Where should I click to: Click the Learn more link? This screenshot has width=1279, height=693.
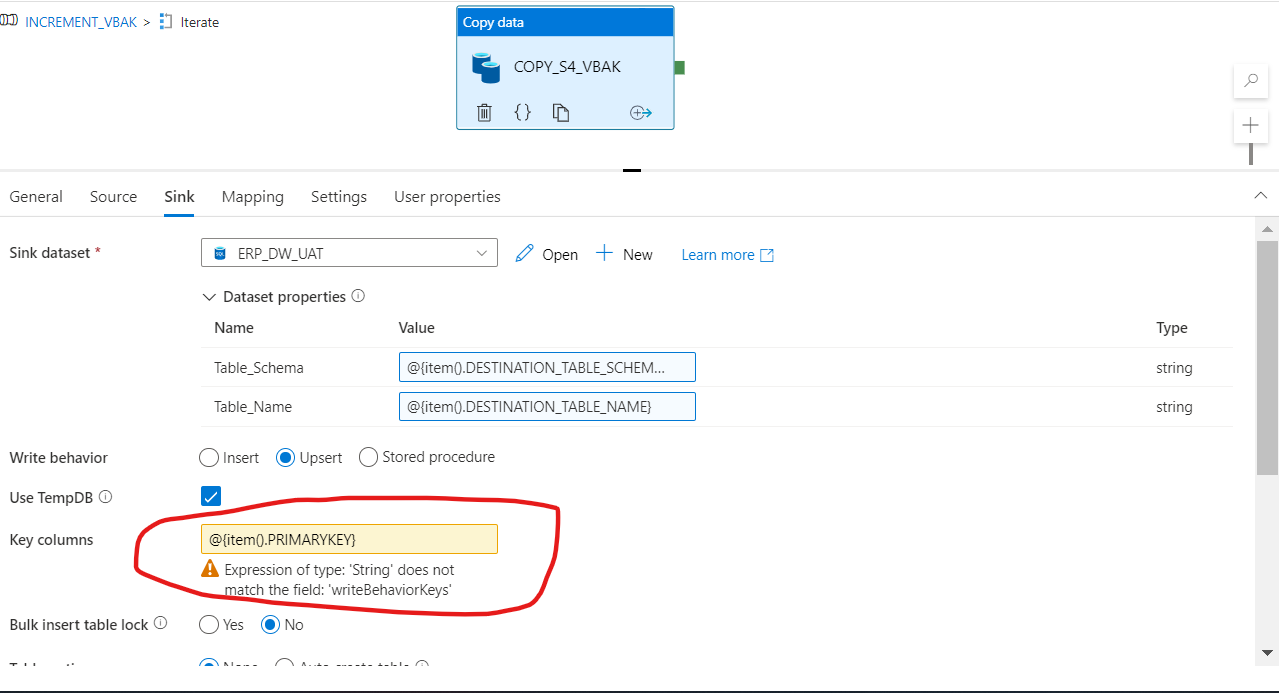coord(727,255)
